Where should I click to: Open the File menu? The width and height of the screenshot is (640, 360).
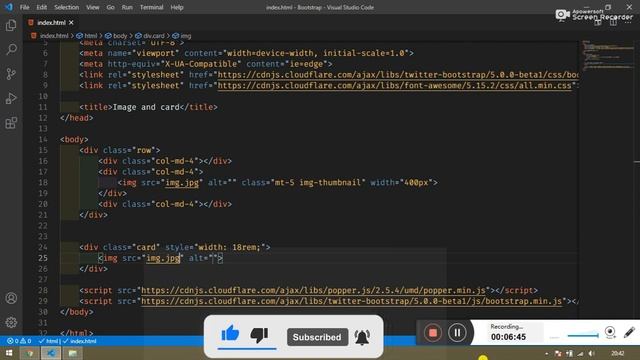24,7
